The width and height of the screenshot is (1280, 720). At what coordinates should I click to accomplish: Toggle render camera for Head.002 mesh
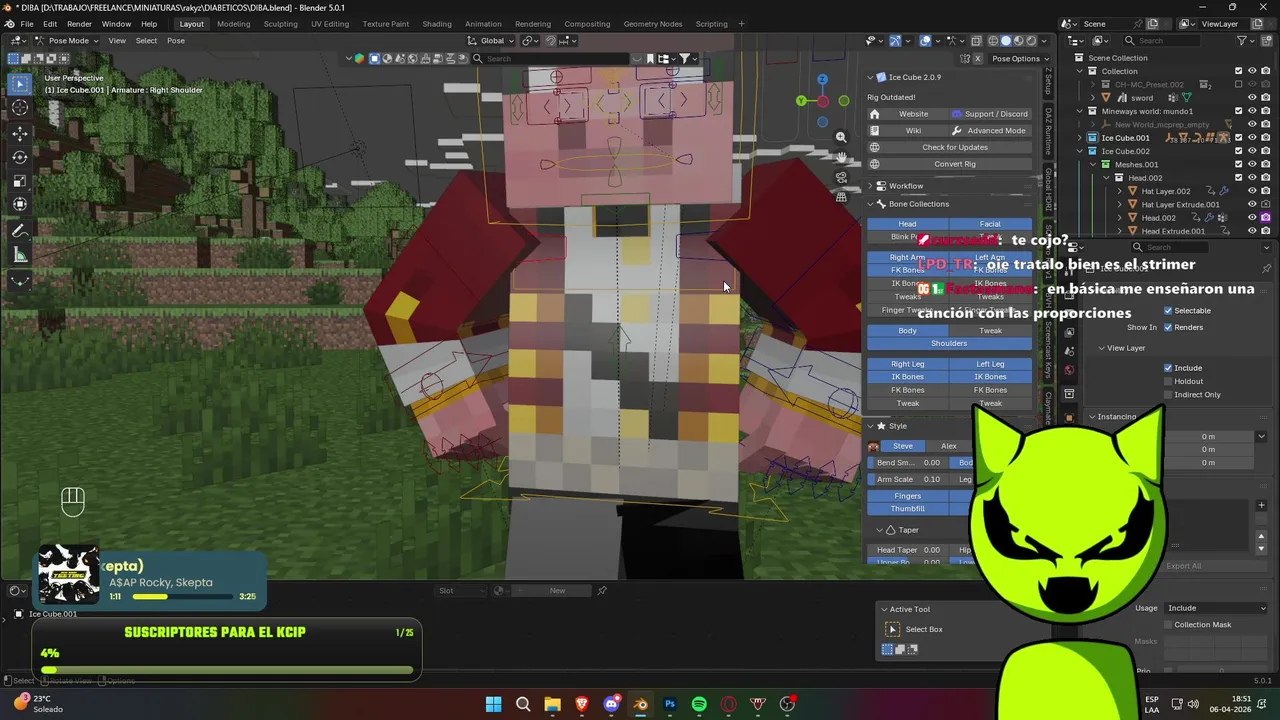[x=1265, y=217]
